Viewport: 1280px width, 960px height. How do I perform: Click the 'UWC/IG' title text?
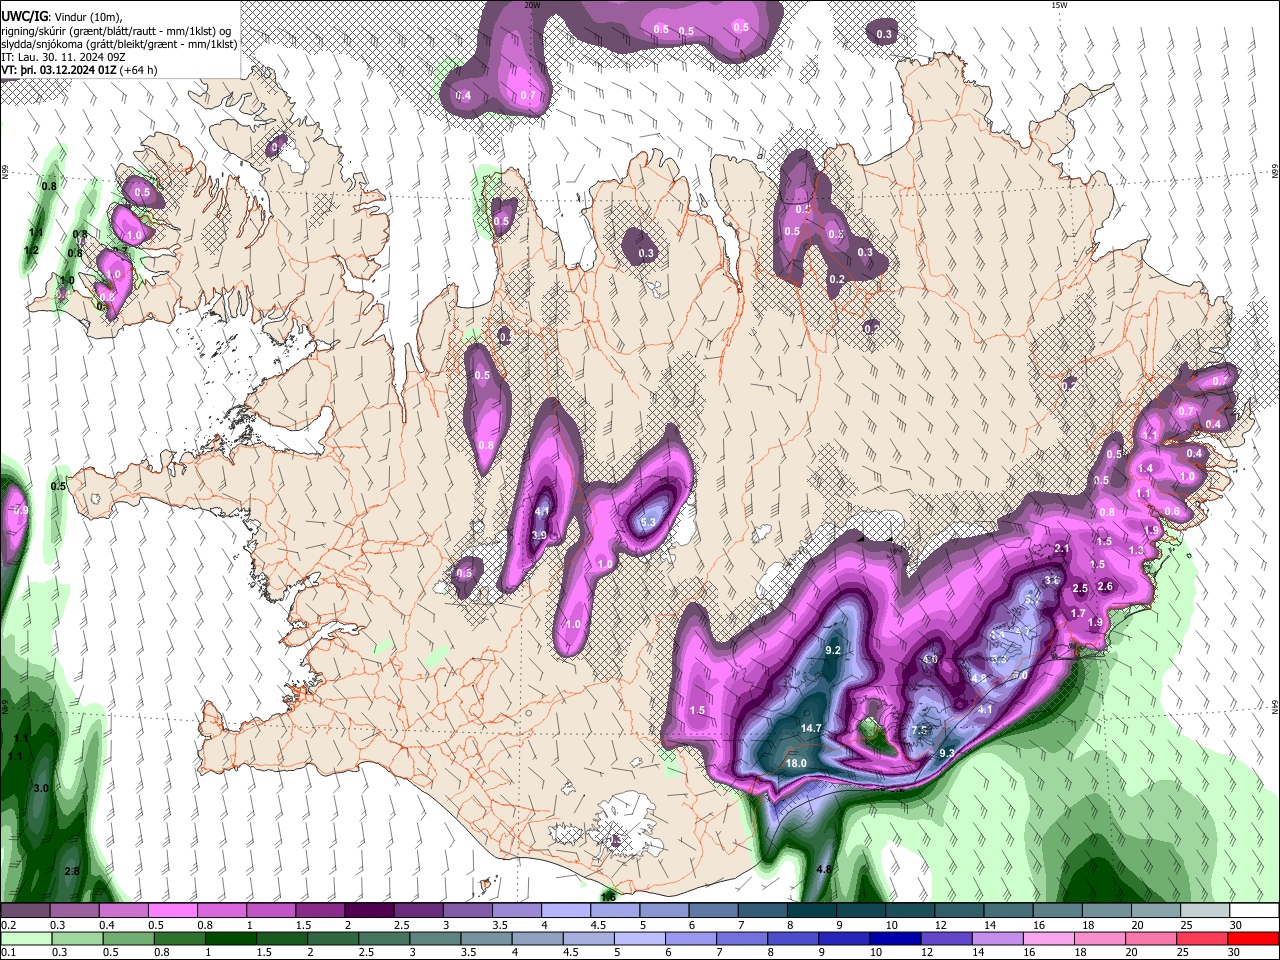[24, 17]
